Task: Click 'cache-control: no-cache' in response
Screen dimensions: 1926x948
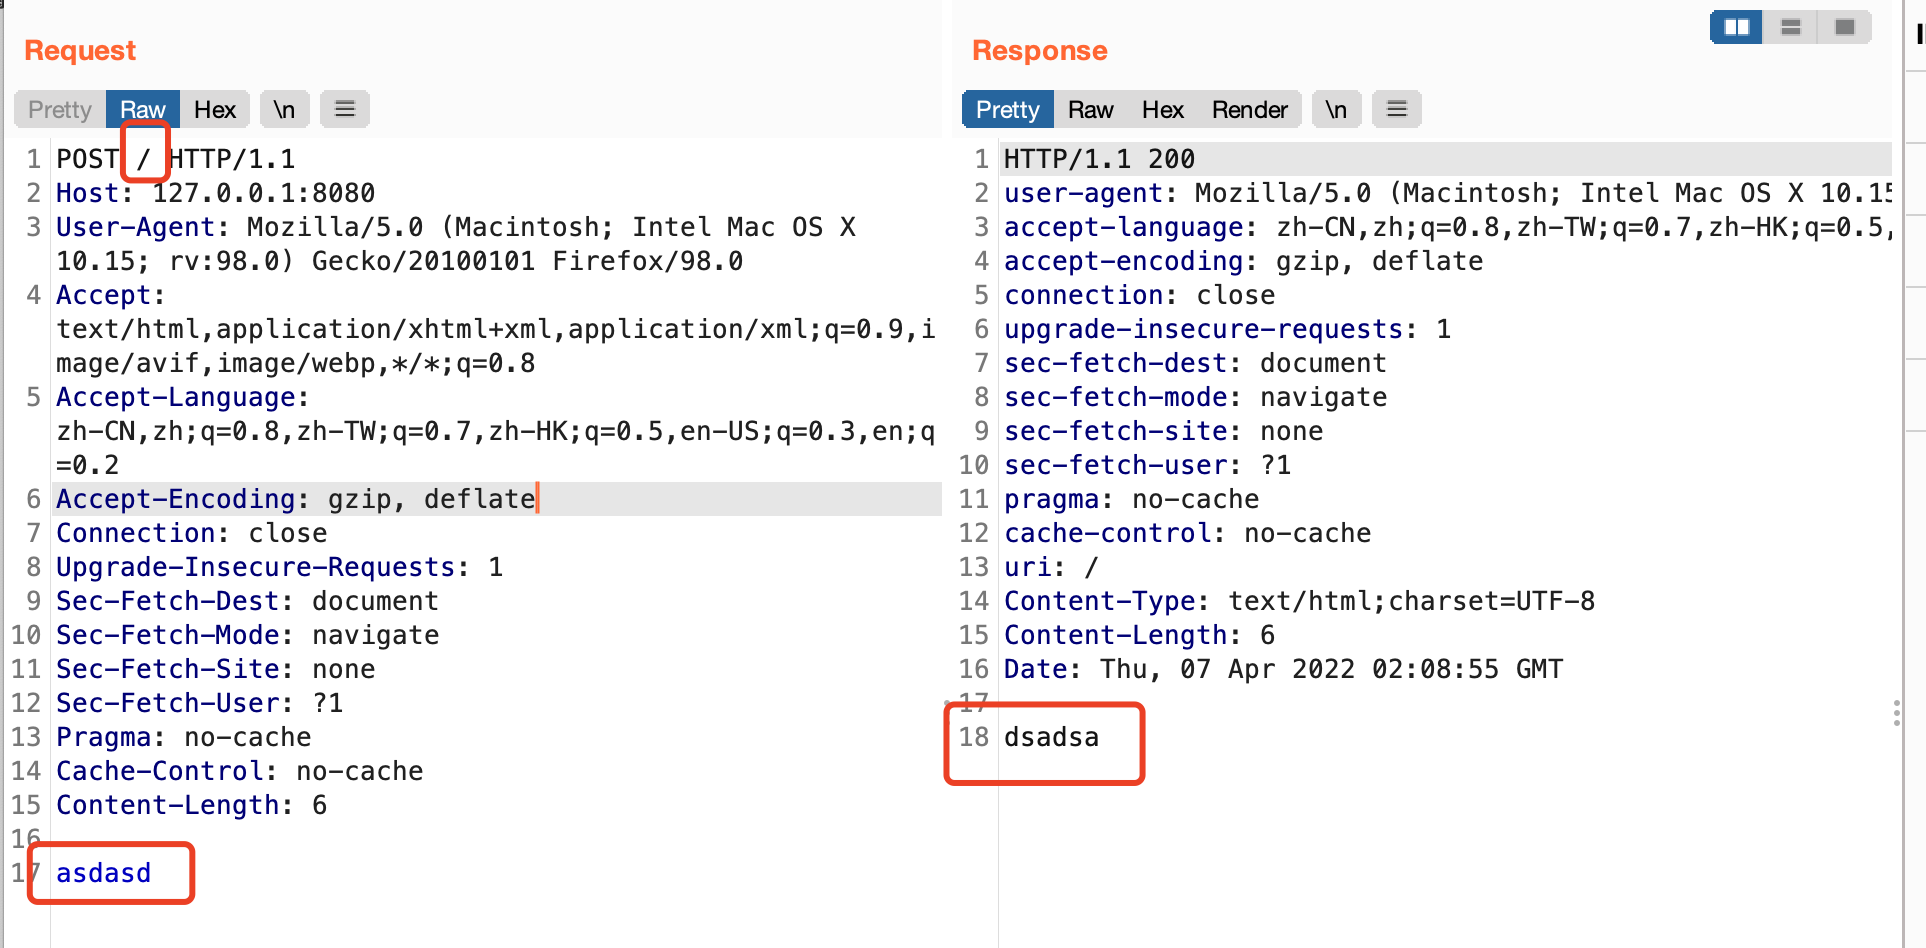Action: click(x=1188, y=533)
